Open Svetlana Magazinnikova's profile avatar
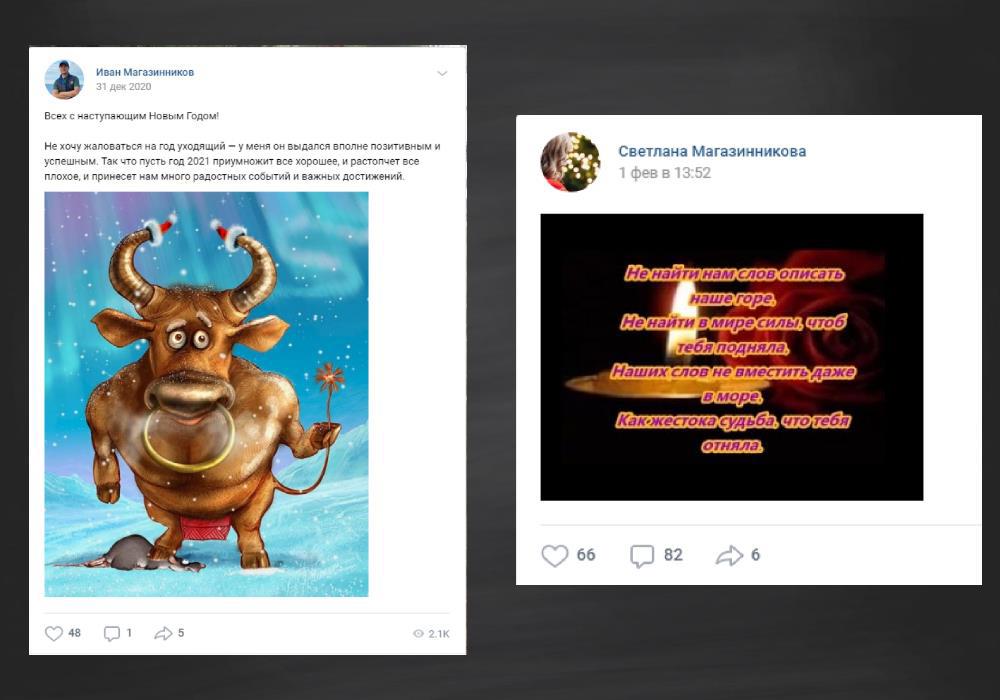The height and width of the screenshot is (700, 1000). (x=570, y=162)
